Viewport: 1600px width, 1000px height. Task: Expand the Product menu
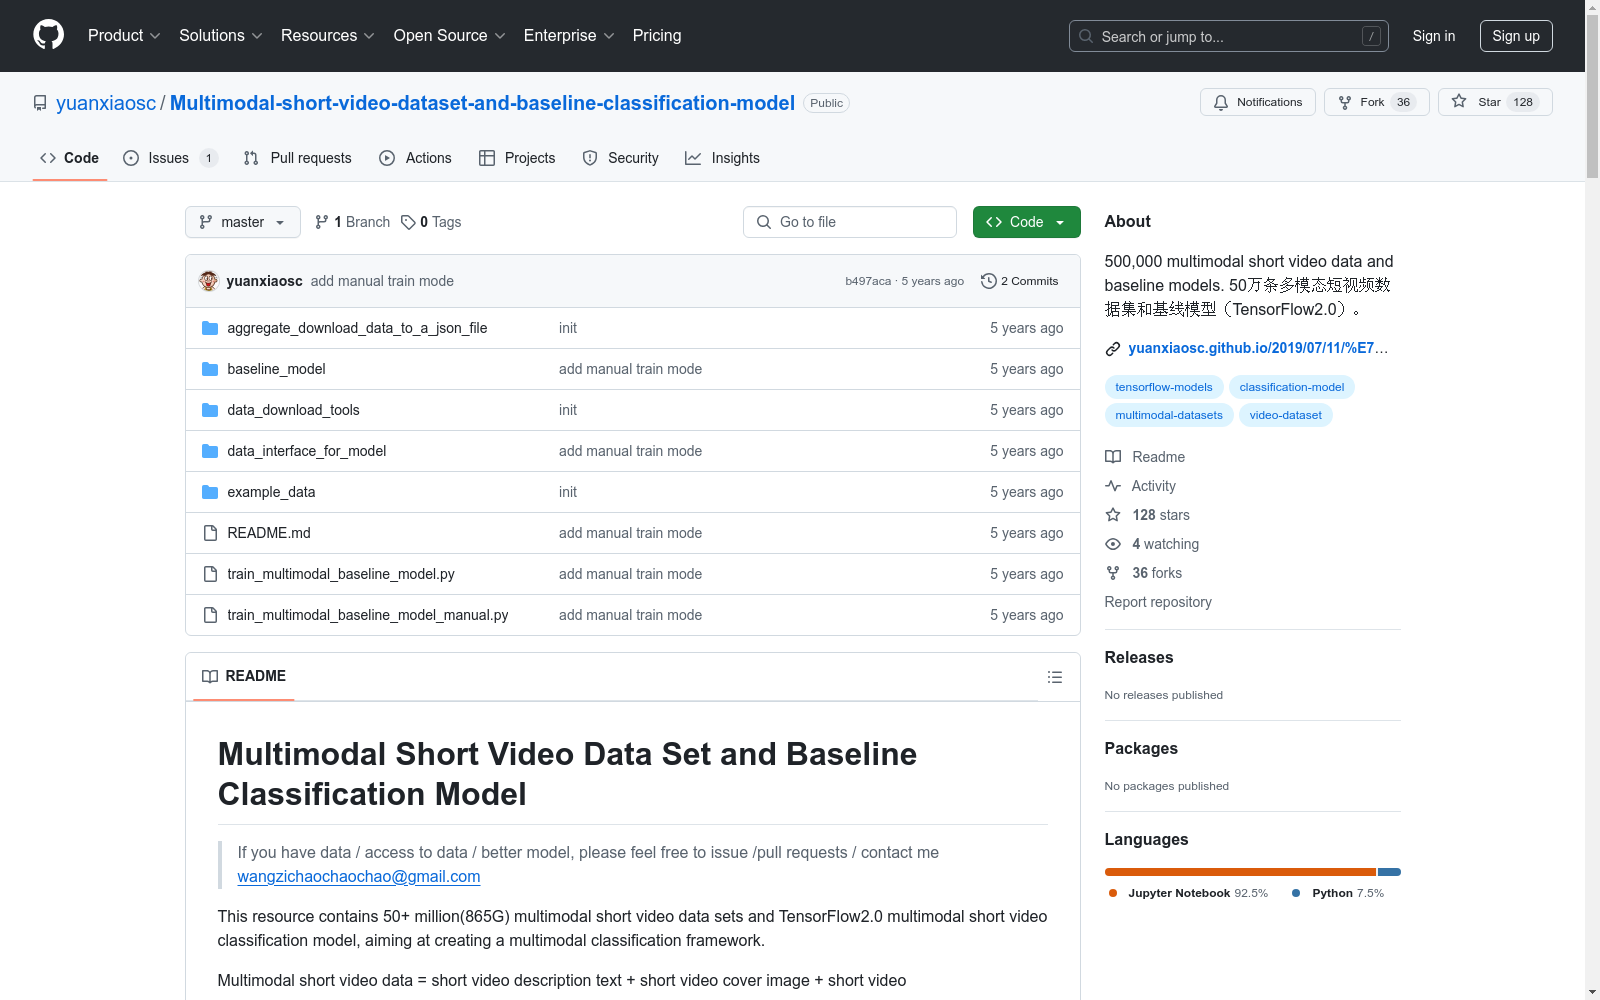pyautogui.click(x=124, y=35)
